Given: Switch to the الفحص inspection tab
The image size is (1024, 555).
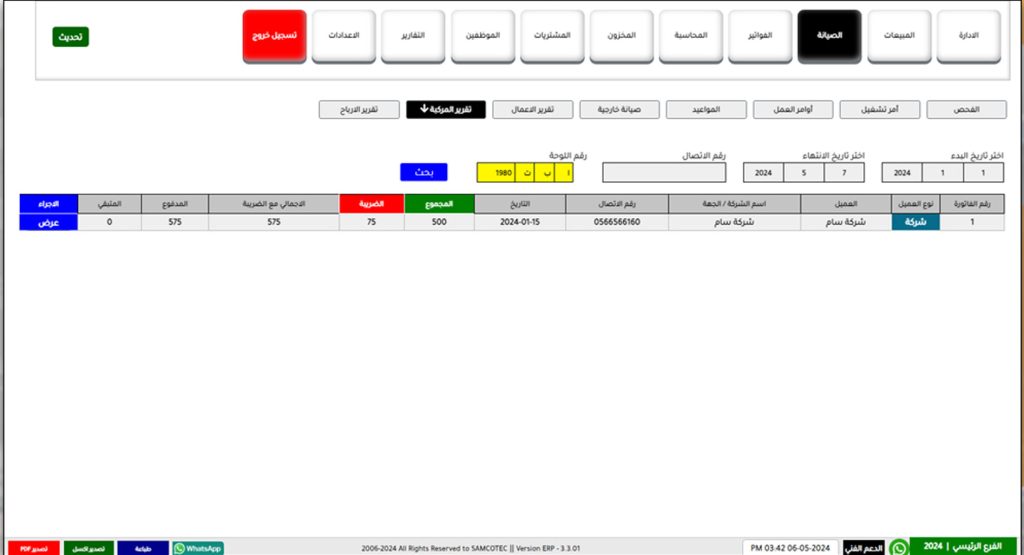Looking at the screenshot, I should [965, 109].
